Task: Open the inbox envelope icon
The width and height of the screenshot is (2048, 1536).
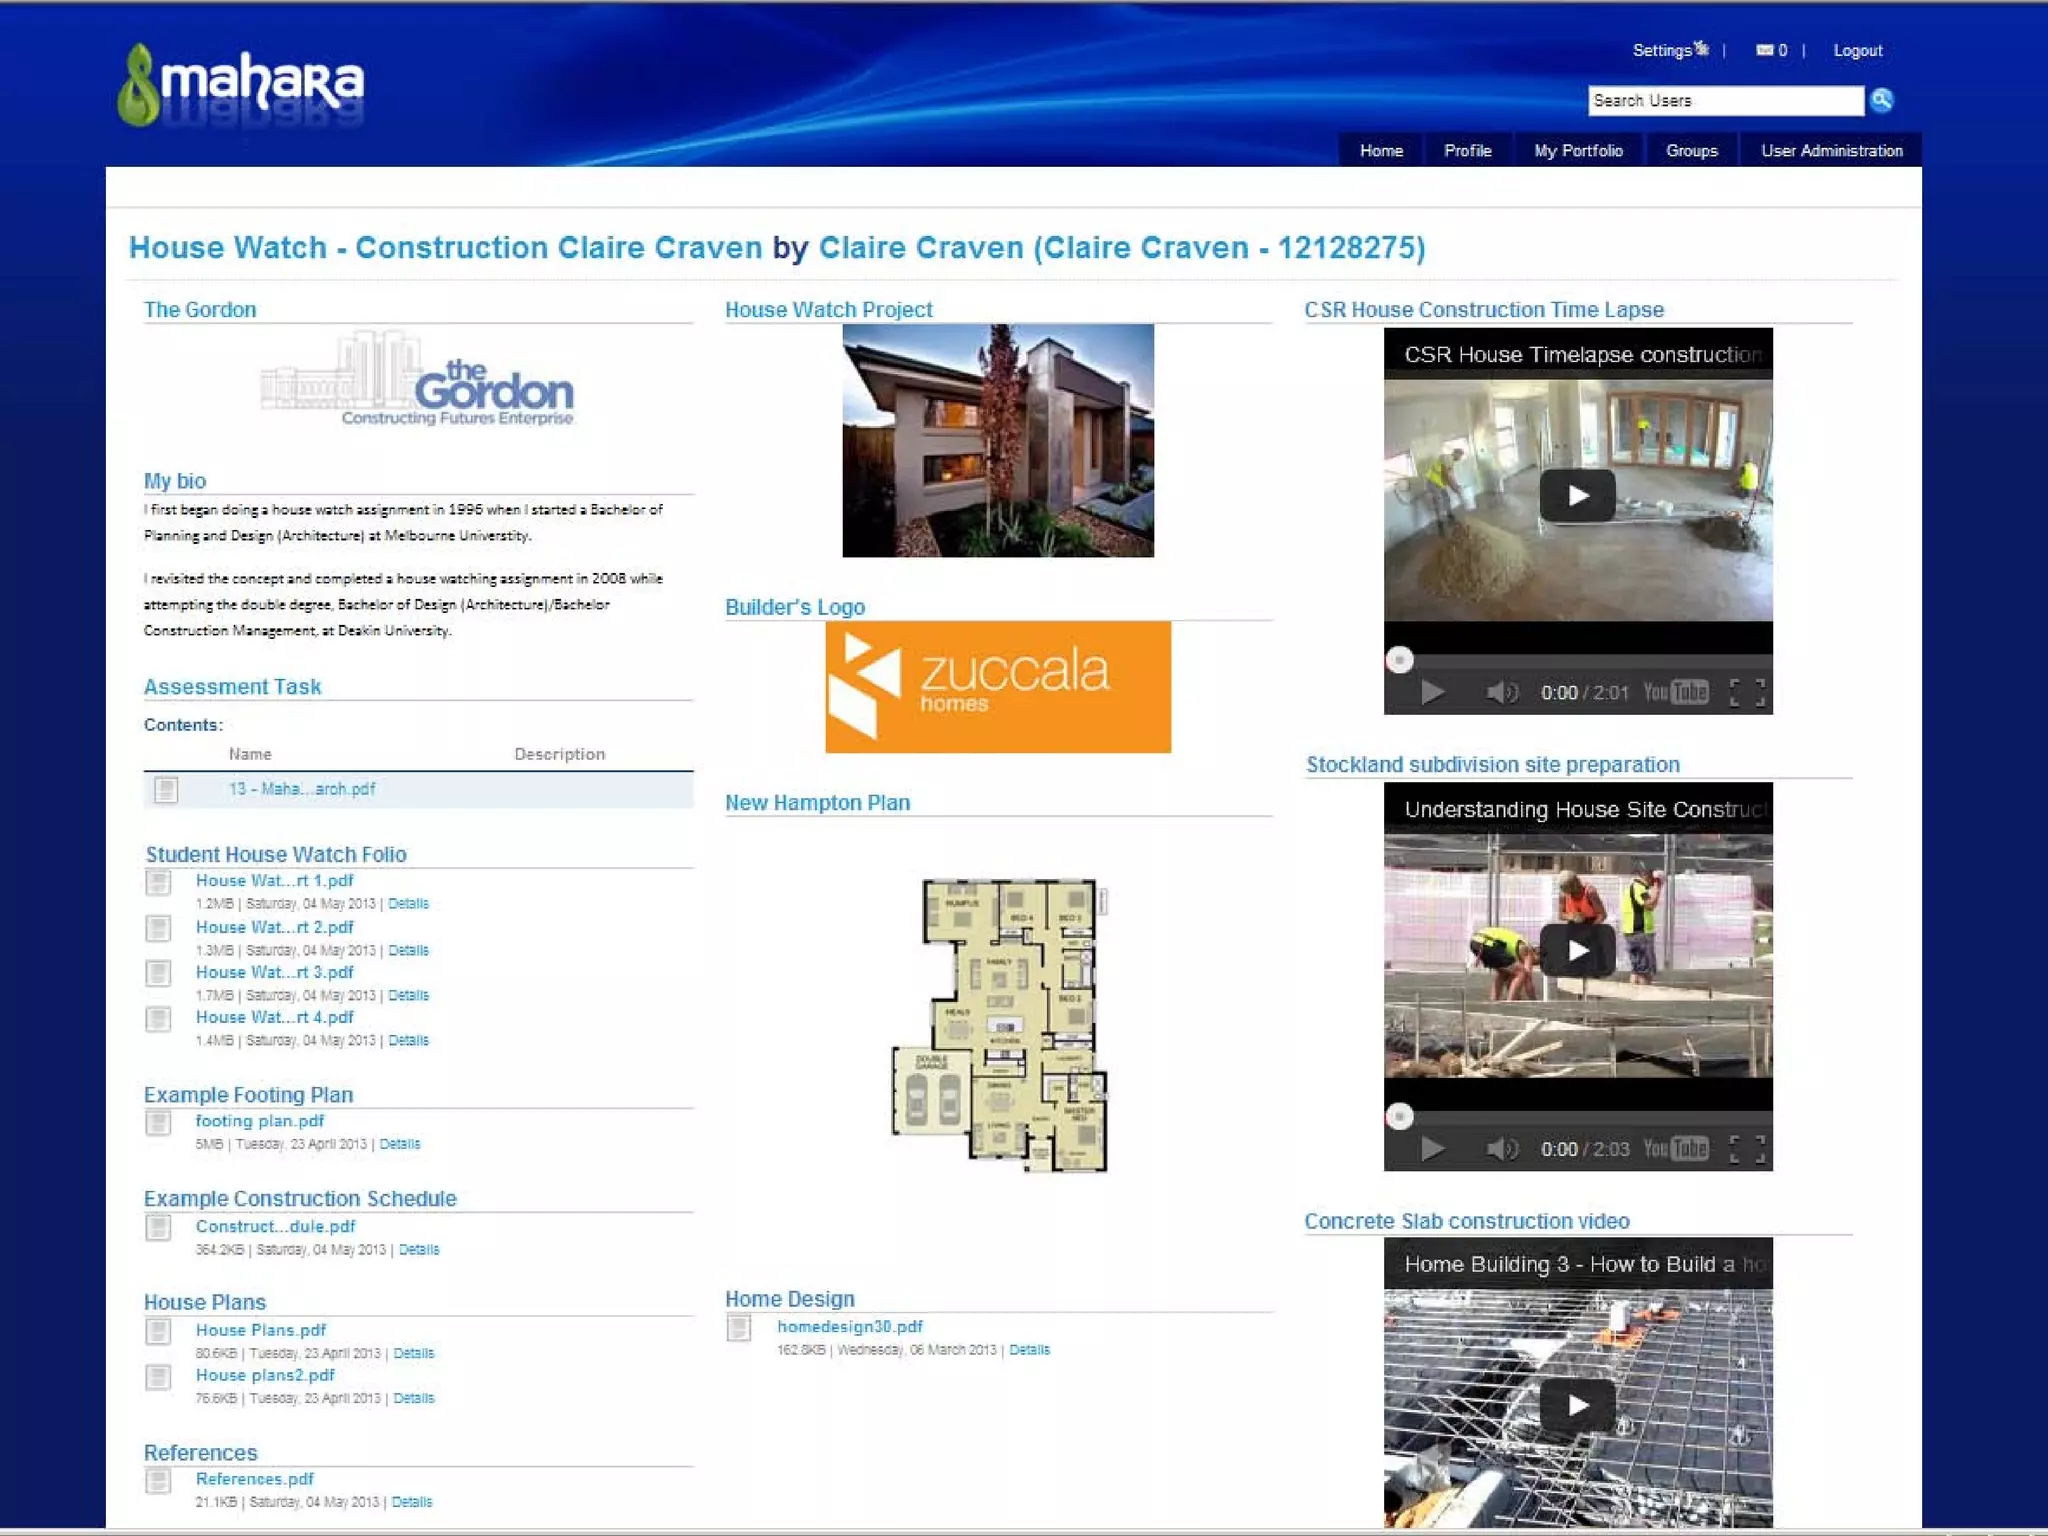Action: coord(1764,50)
